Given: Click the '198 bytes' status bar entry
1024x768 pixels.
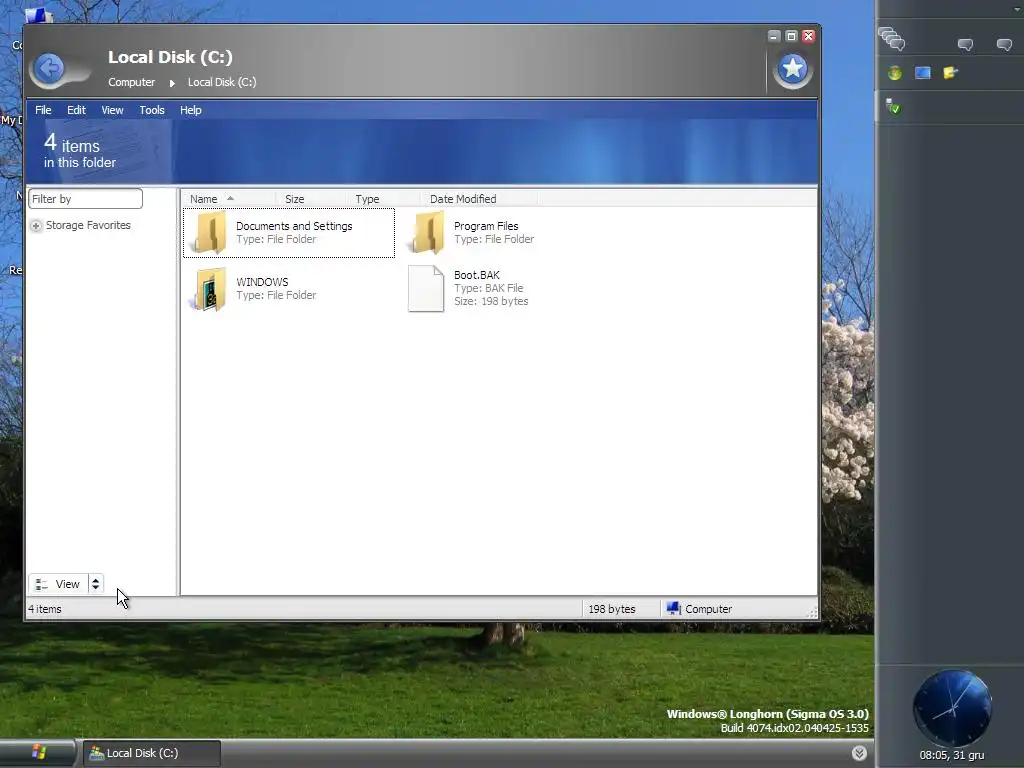Looking at the screenshot, I should tap(612, 609).
